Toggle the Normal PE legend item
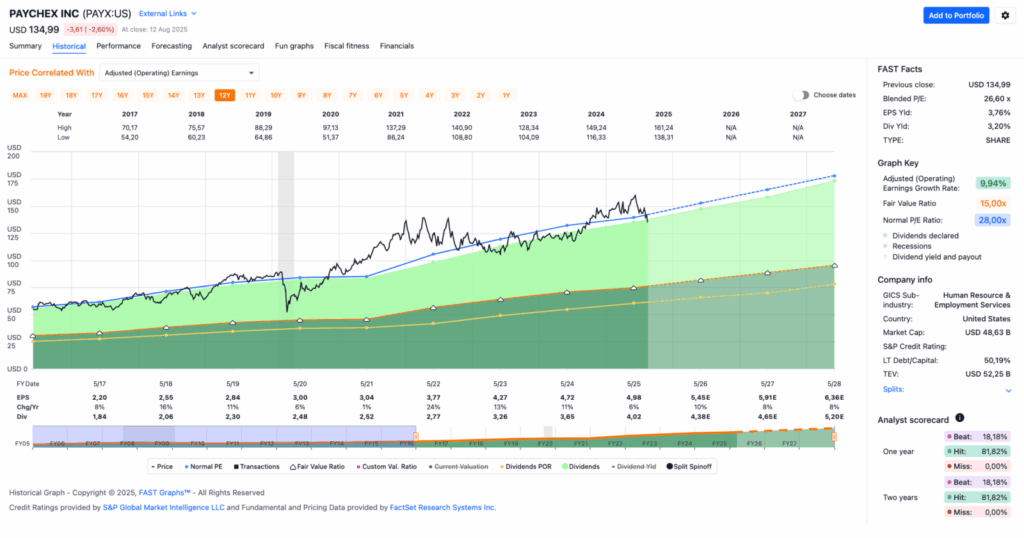Image resolution: width=1024 pixels, height=538 pixels. click(204, 466)
